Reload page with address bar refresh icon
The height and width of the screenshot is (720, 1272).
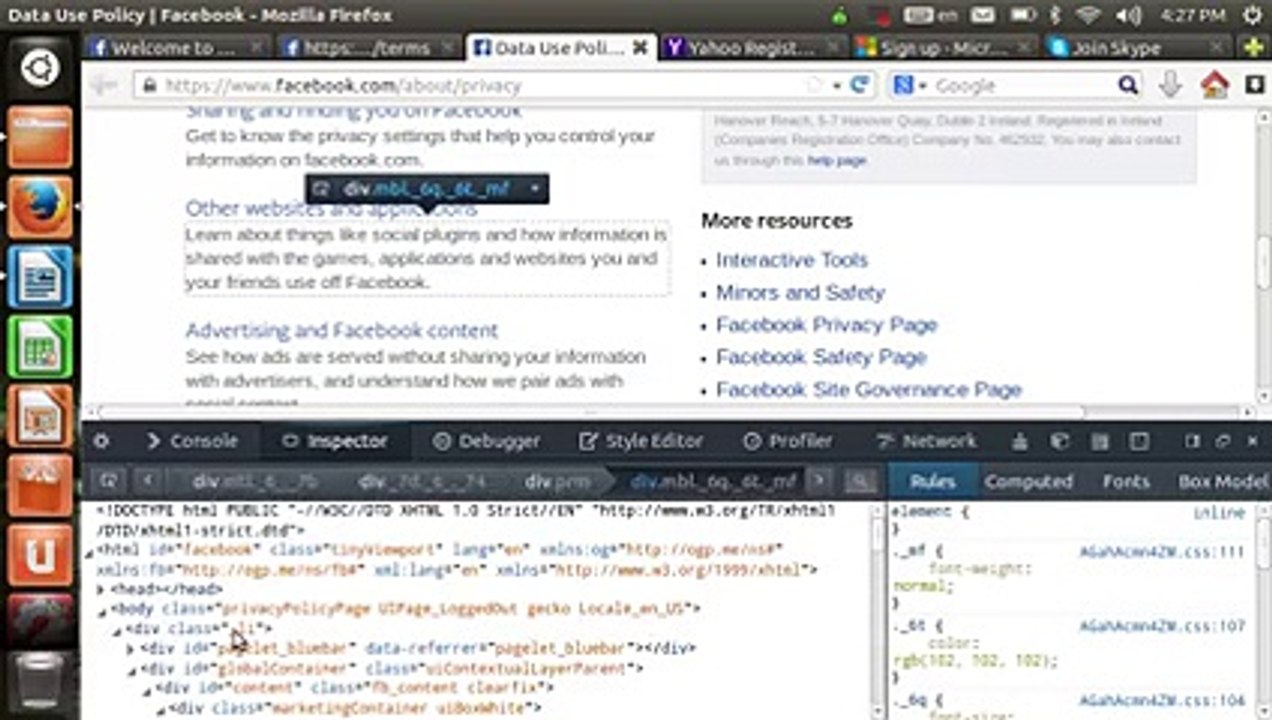(x=859, y=85)
